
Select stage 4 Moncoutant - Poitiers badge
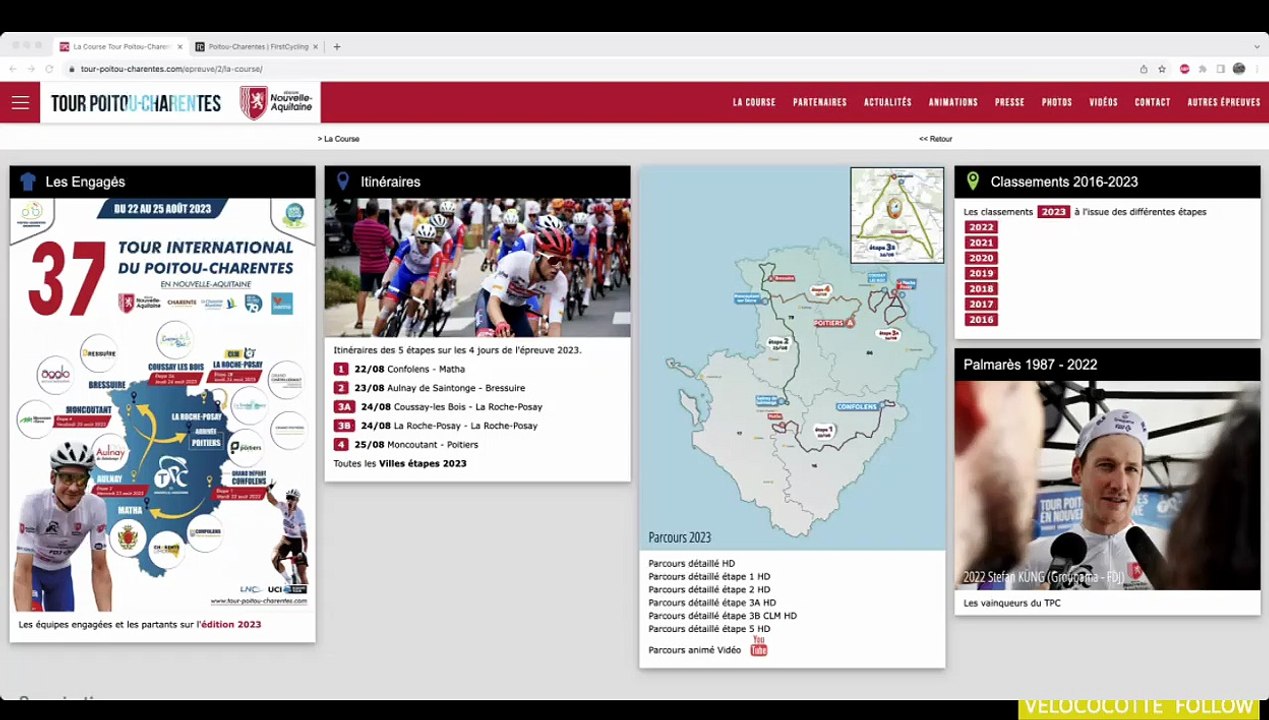point(341,444)
